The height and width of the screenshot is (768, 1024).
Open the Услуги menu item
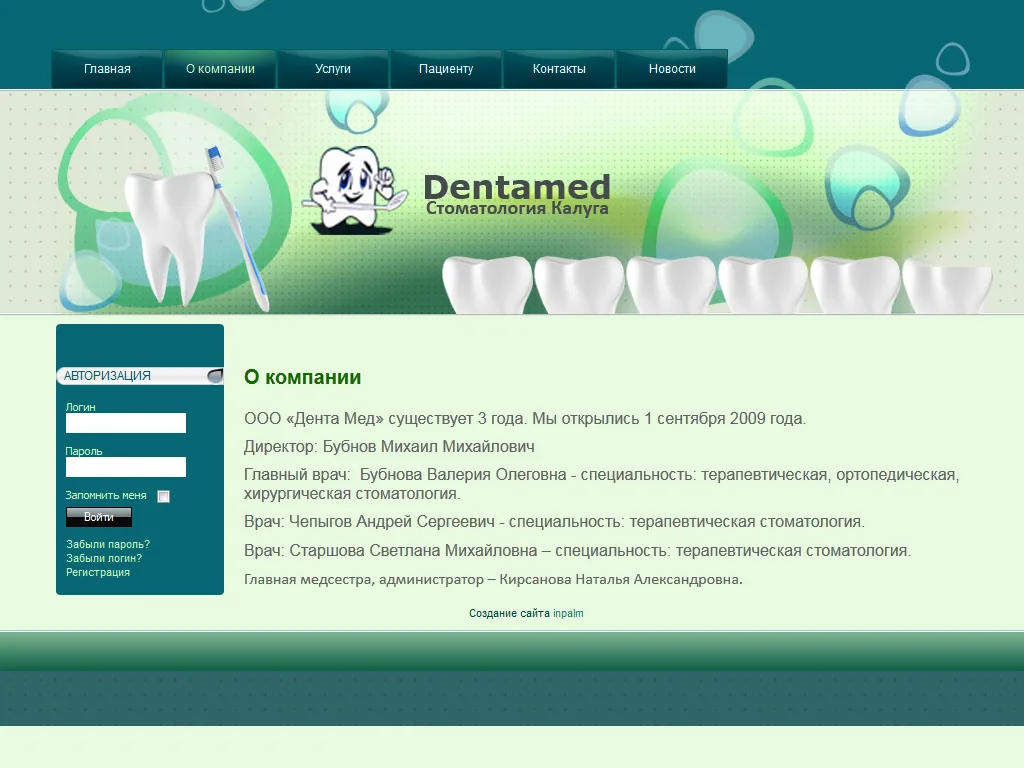[333, 69]
